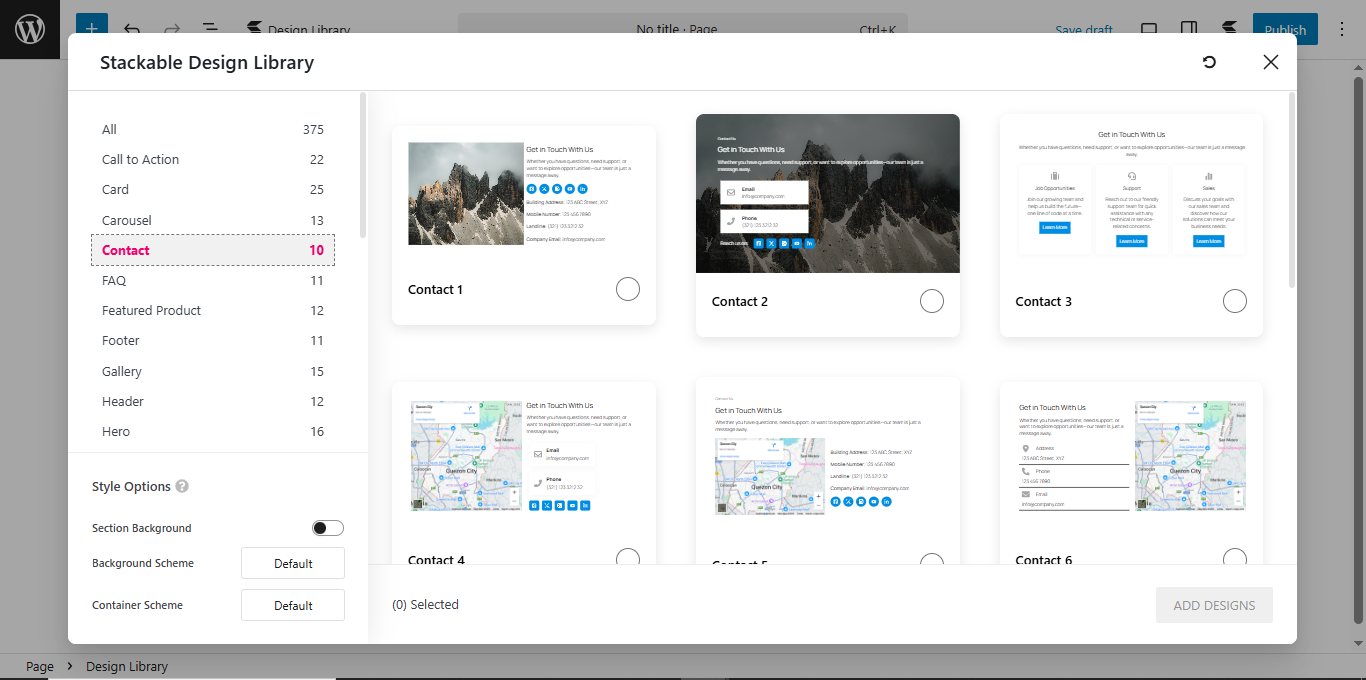Viewport: 1366px width, 680px height.
Task: Open the Contact 2 dark mountain thumbnail
Action: click(x=828, y=193)
